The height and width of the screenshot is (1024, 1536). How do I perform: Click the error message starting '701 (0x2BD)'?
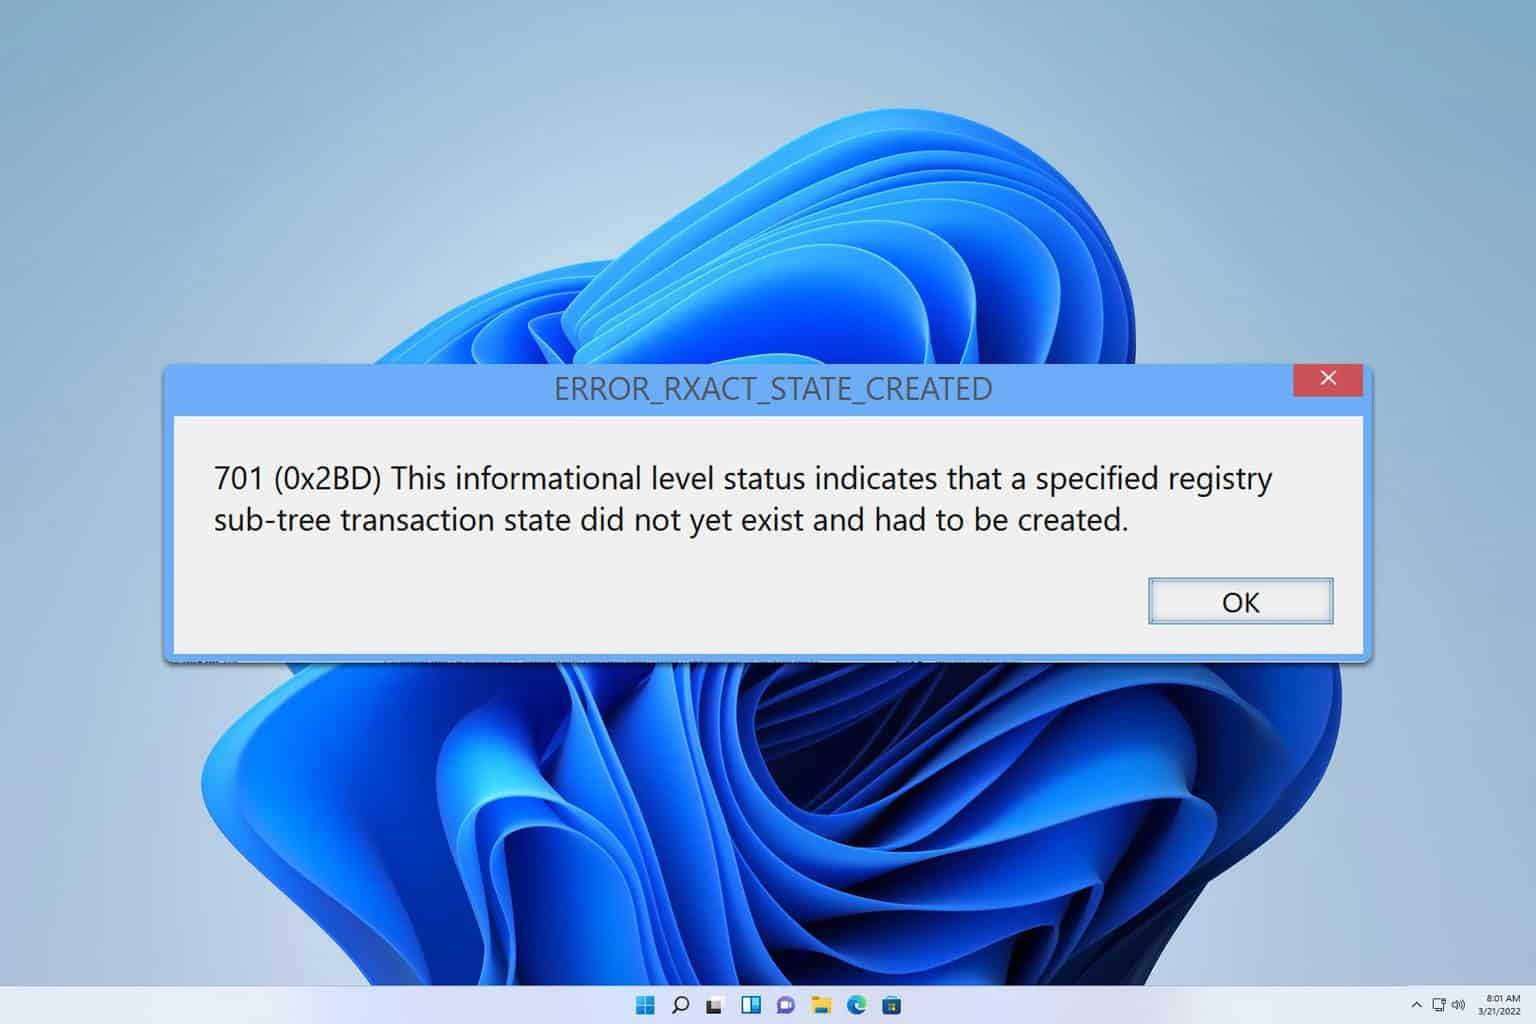click(743, 499)
